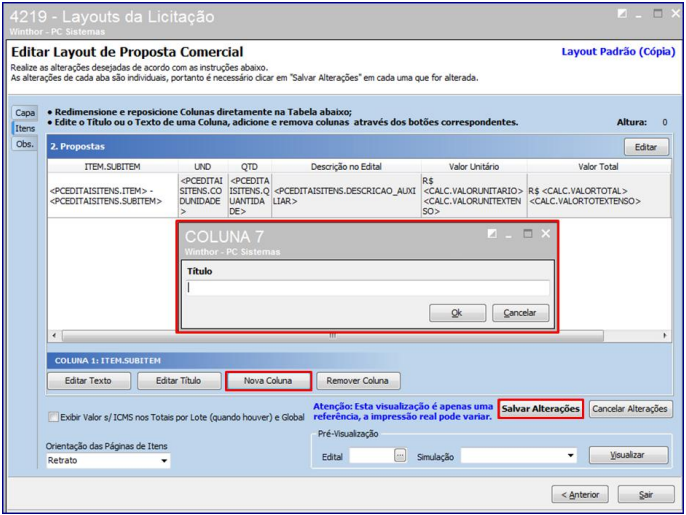Select the QTD column header
This screenshot has width=686, height=515.
coord(249,167)
